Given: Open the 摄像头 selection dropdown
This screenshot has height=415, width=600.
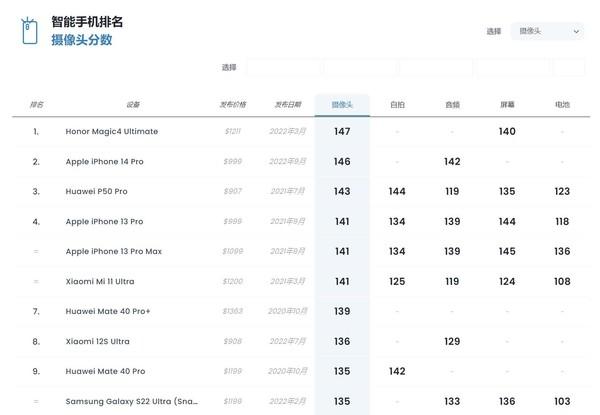Looking at the screenshot, I should click(x=548, y=31).
